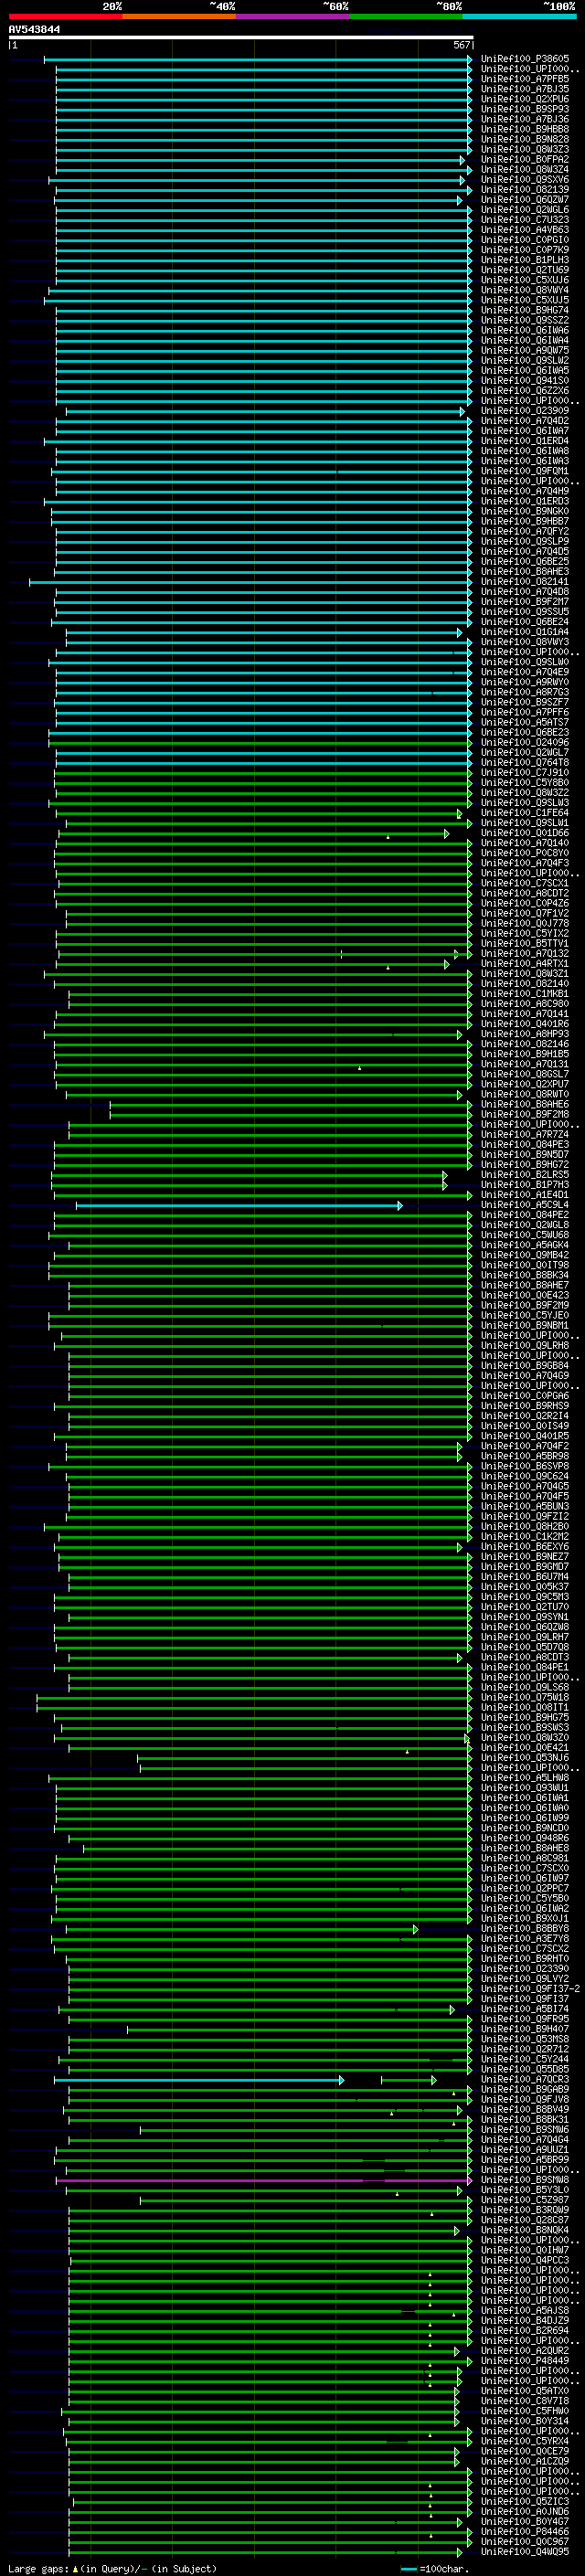Open UniRef100_B9HG74 entry
This screenshot has width=585, height=2576.
click(x=524, y=310)
